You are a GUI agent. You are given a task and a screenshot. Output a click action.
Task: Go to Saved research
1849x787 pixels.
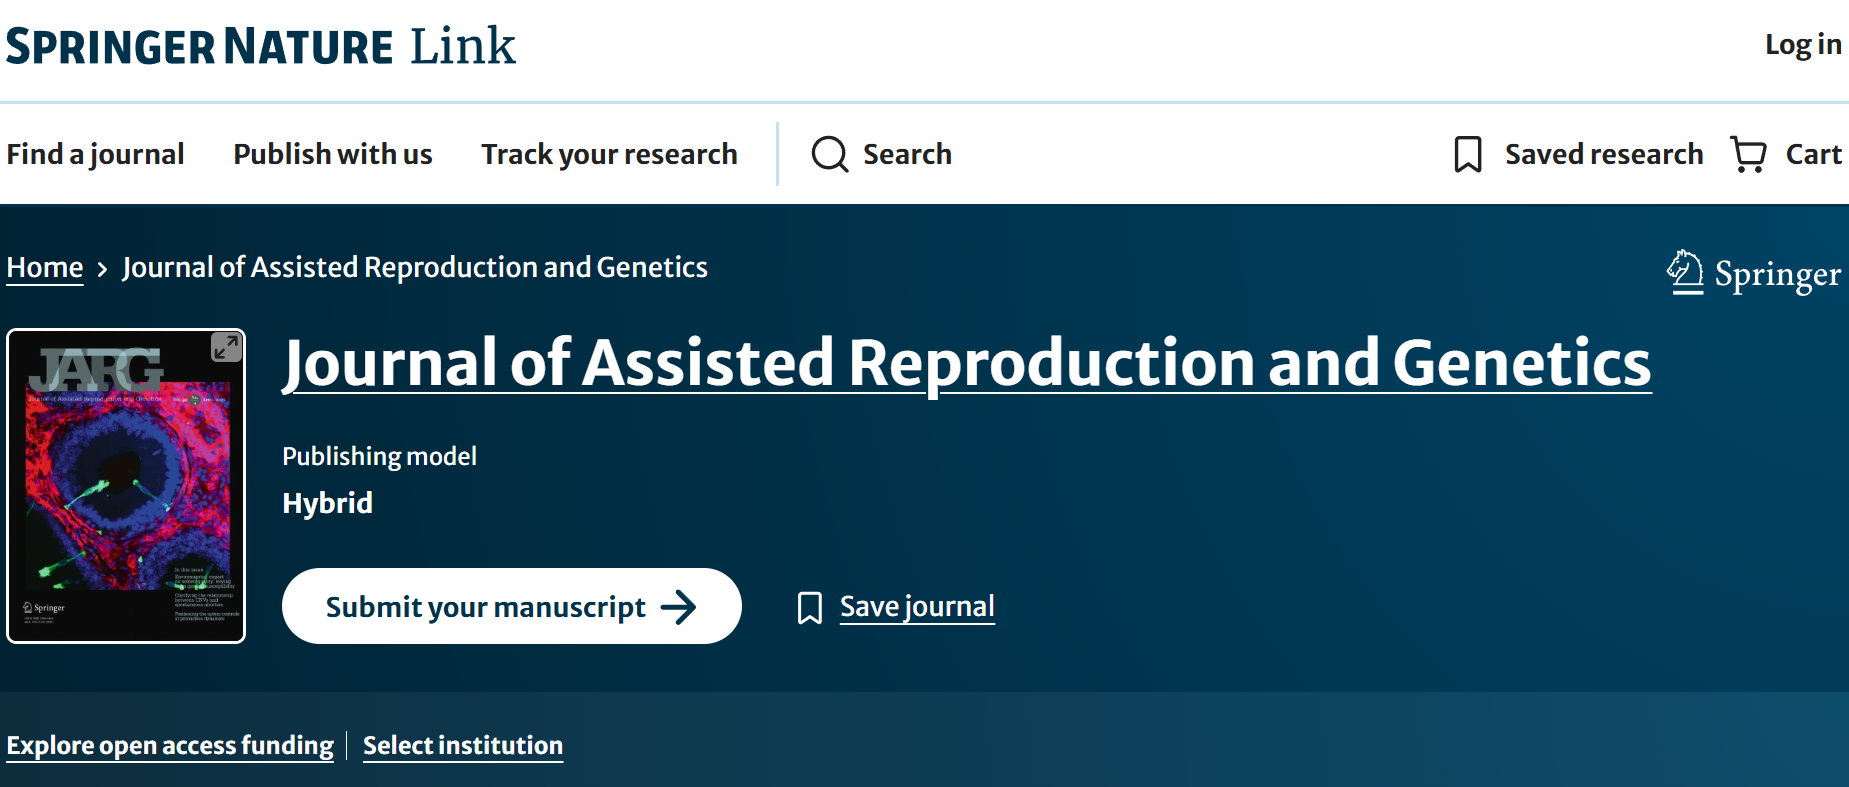pyautogui.click(x=1578, y=154)
